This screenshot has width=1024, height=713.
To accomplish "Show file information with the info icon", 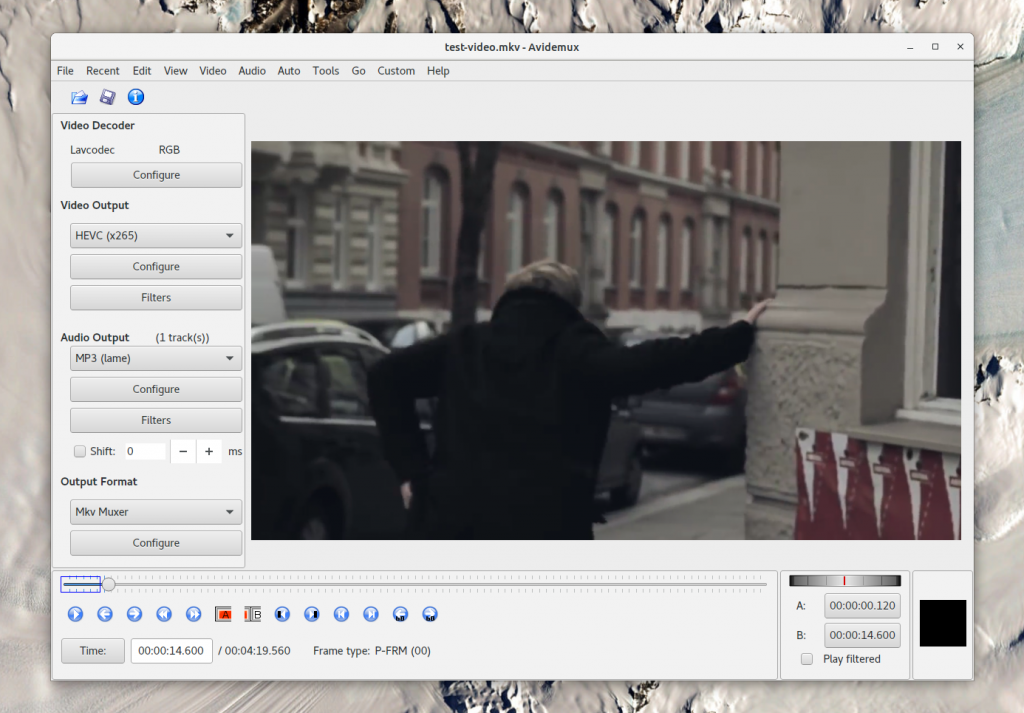I will pyautogui.click(x=136, y=97).
